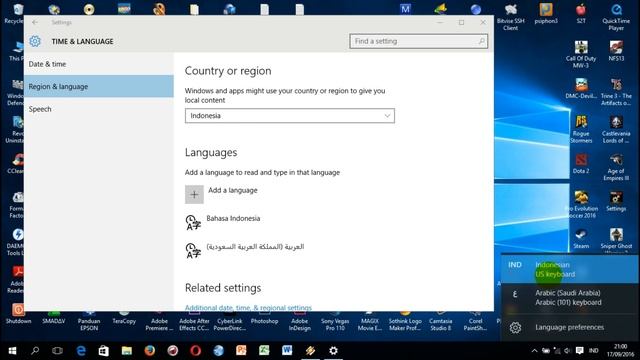Open the Region & language section
This screenshot has height=360, width=640.
pos(98,87)
